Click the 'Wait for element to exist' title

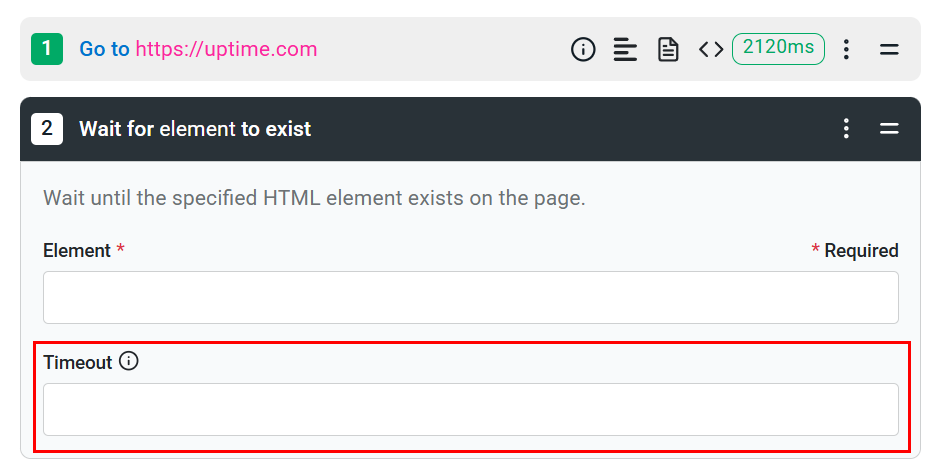[195, 129]
